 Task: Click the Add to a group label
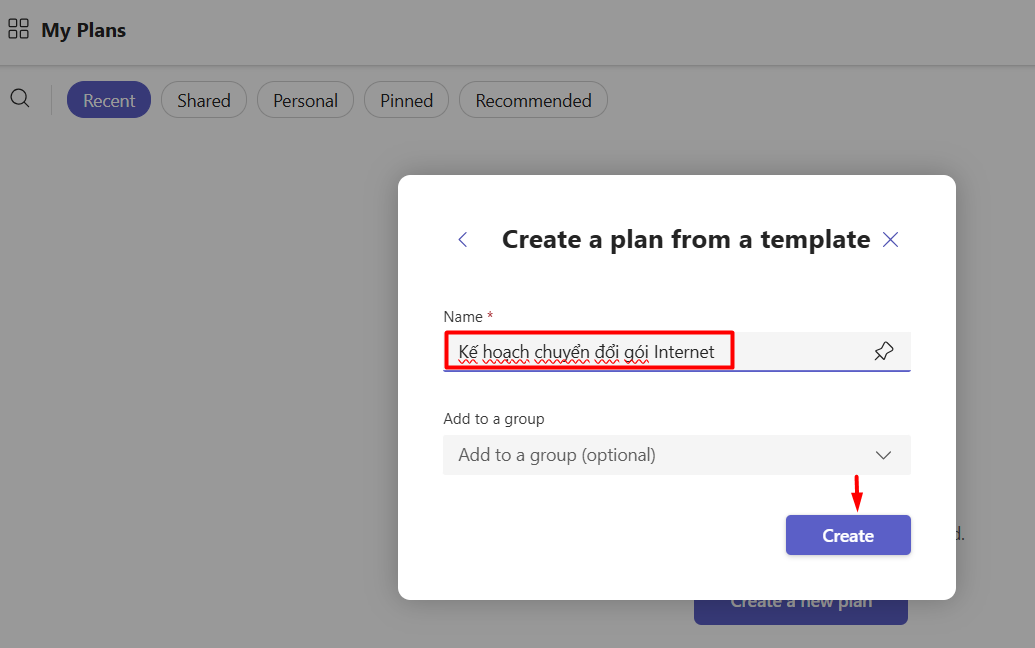(x=494, y=419)
